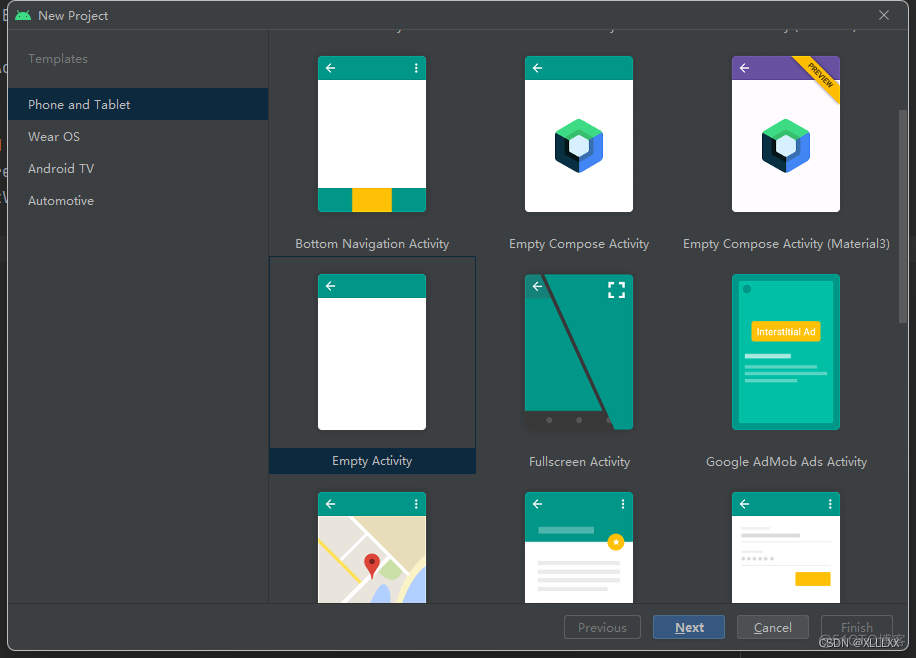Click the Fullscreen Activity label

580,462
